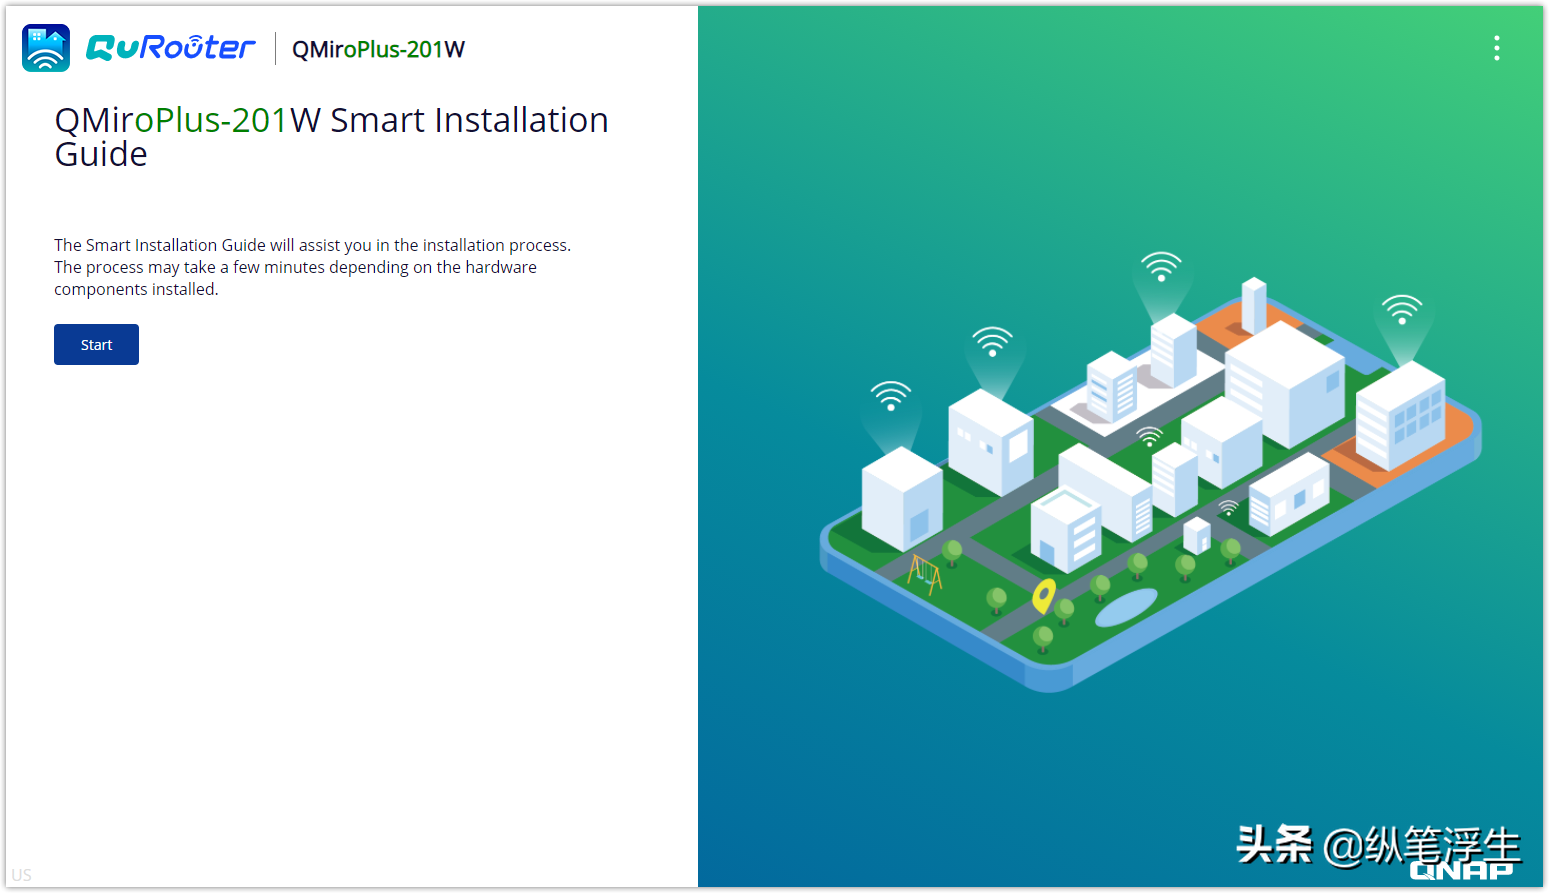
Task: Click the QMiroPlus-201W header label
Action: tap(378, 49)
